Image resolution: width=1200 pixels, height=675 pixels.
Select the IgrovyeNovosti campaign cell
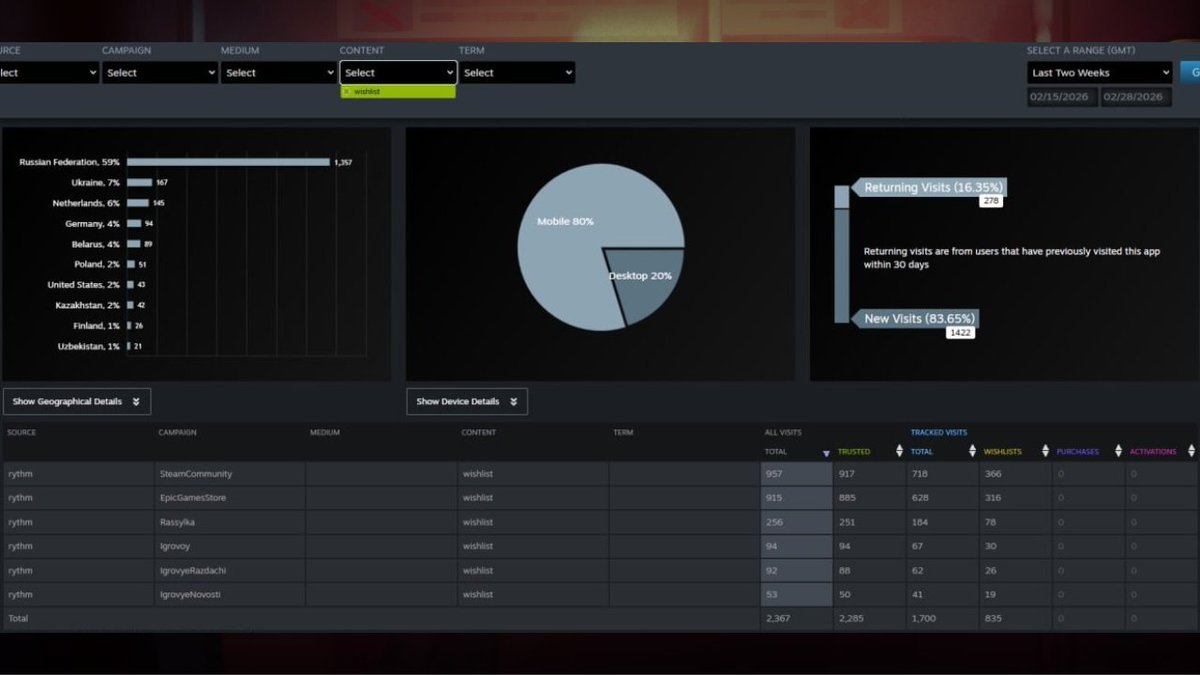(230, 594)
